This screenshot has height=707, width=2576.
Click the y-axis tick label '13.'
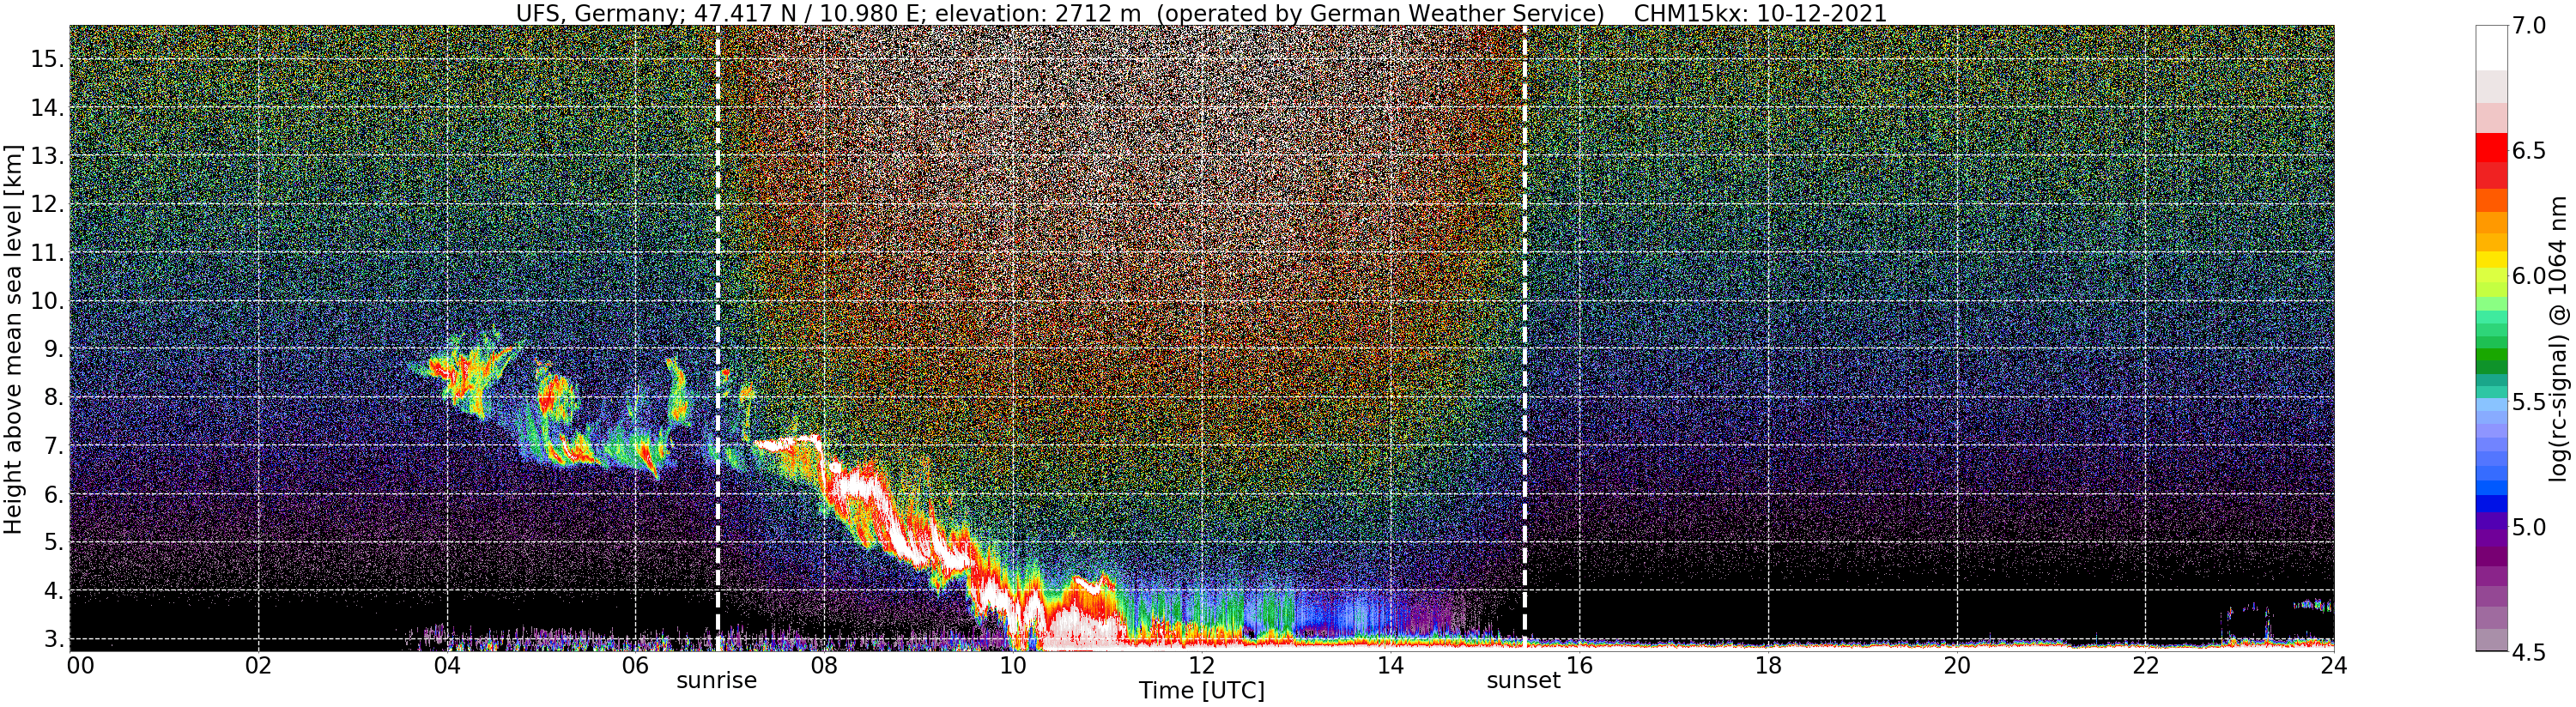coord(47,156)
